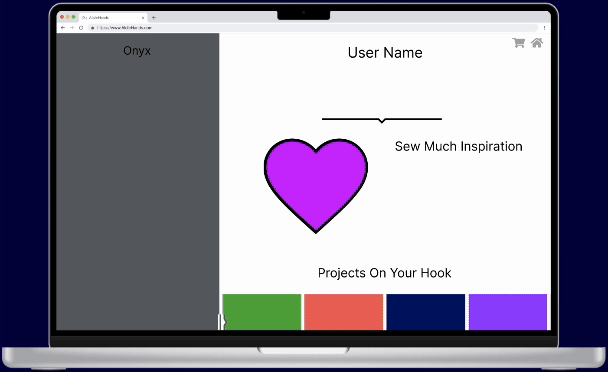Close the current browser tab

[x=143, y=17]
